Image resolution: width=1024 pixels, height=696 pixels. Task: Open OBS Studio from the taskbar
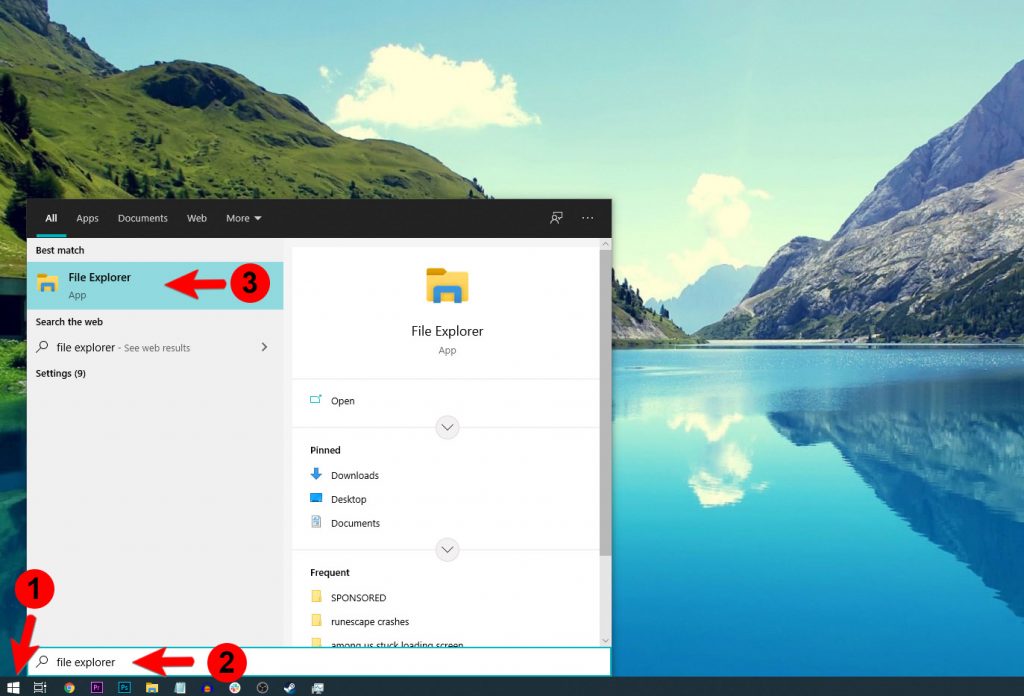262,687
